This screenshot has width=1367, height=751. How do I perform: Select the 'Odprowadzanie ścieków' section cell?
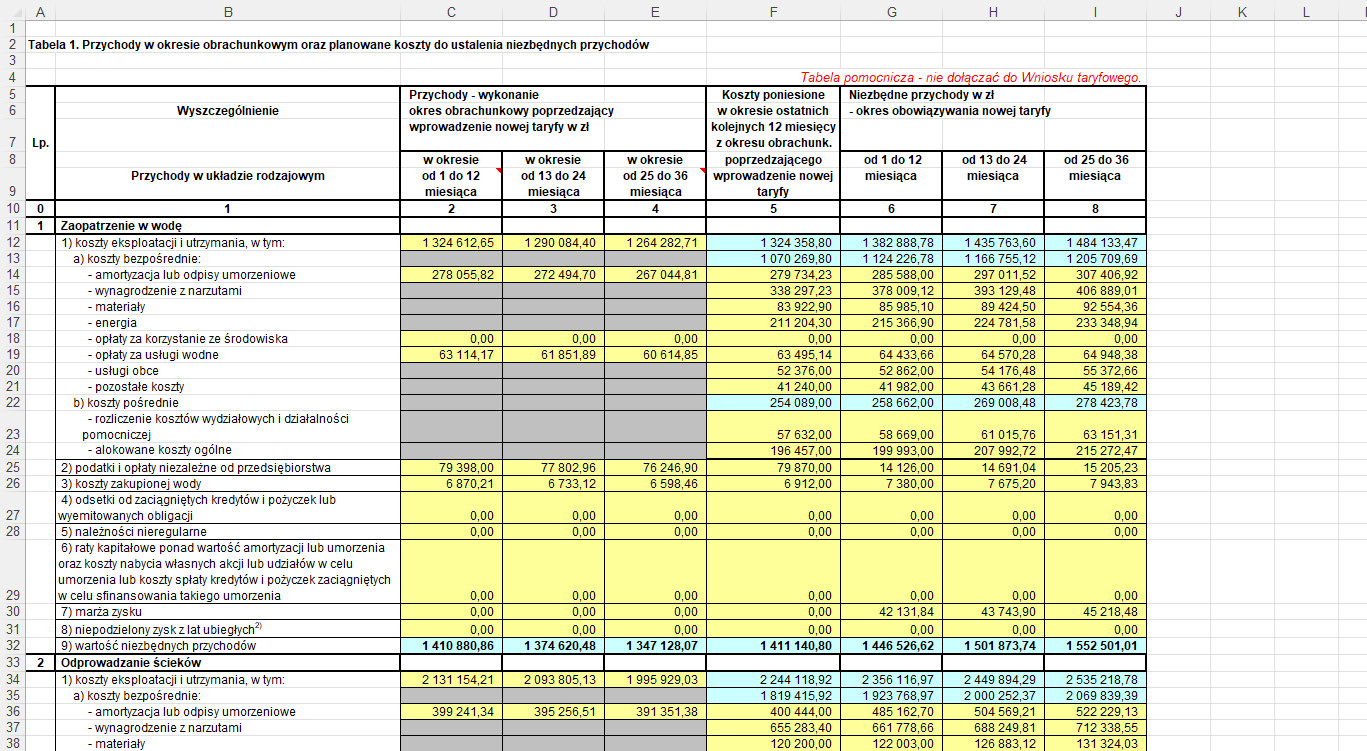click(x=228, y=663)
